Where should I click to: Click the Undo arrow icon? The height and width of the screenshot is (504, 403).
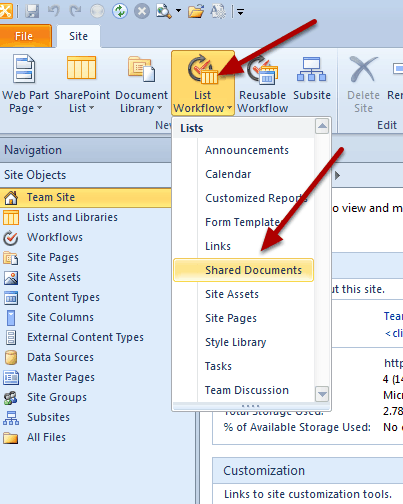click(53, 11)
